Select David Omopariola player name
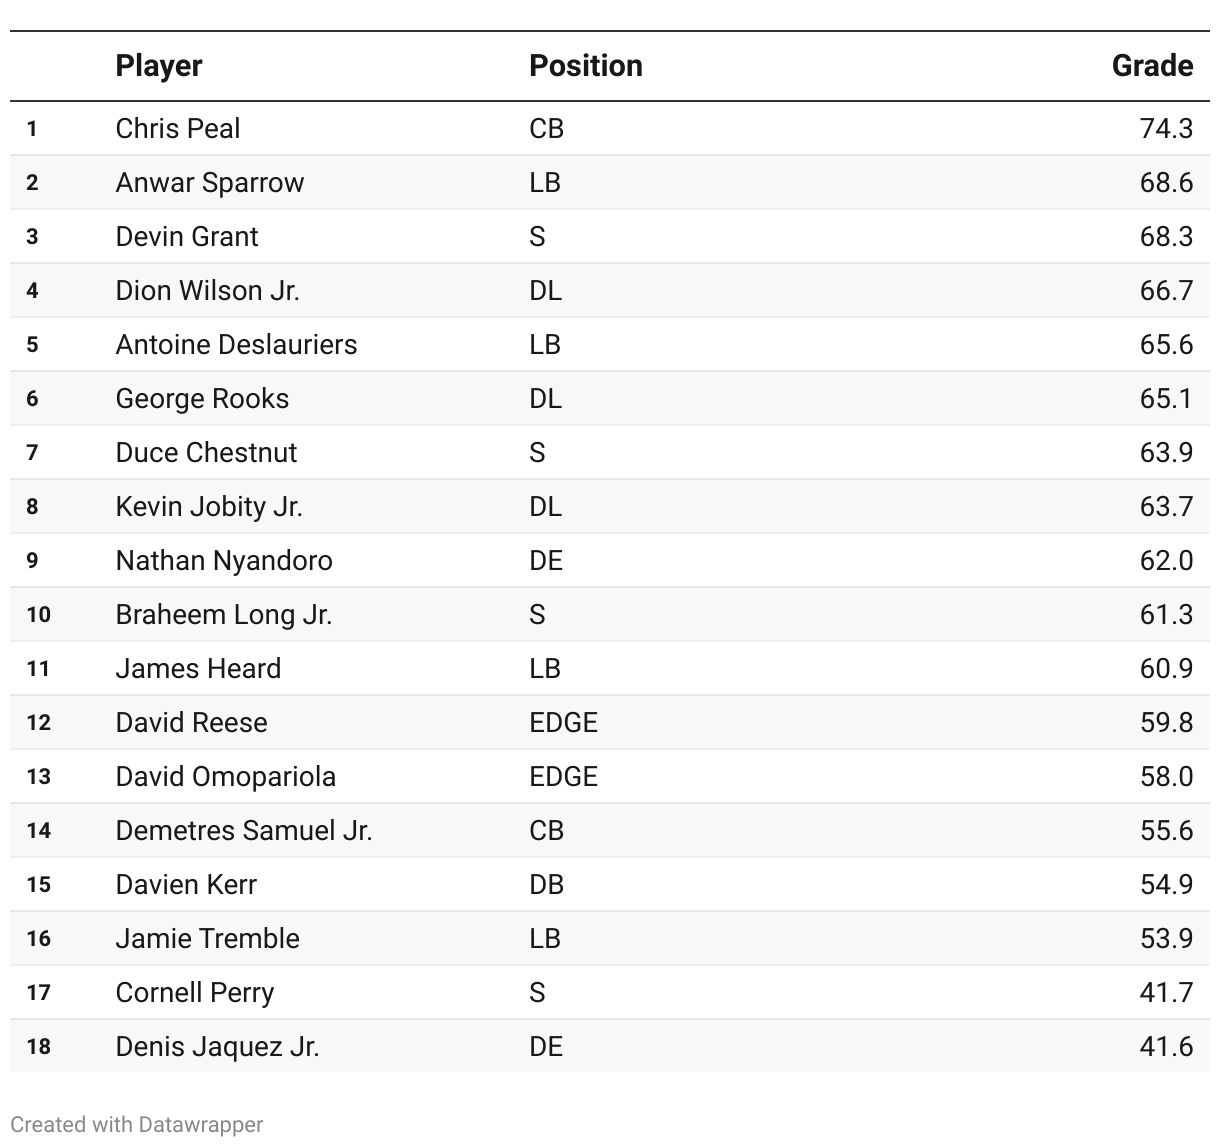 [226, 777]
